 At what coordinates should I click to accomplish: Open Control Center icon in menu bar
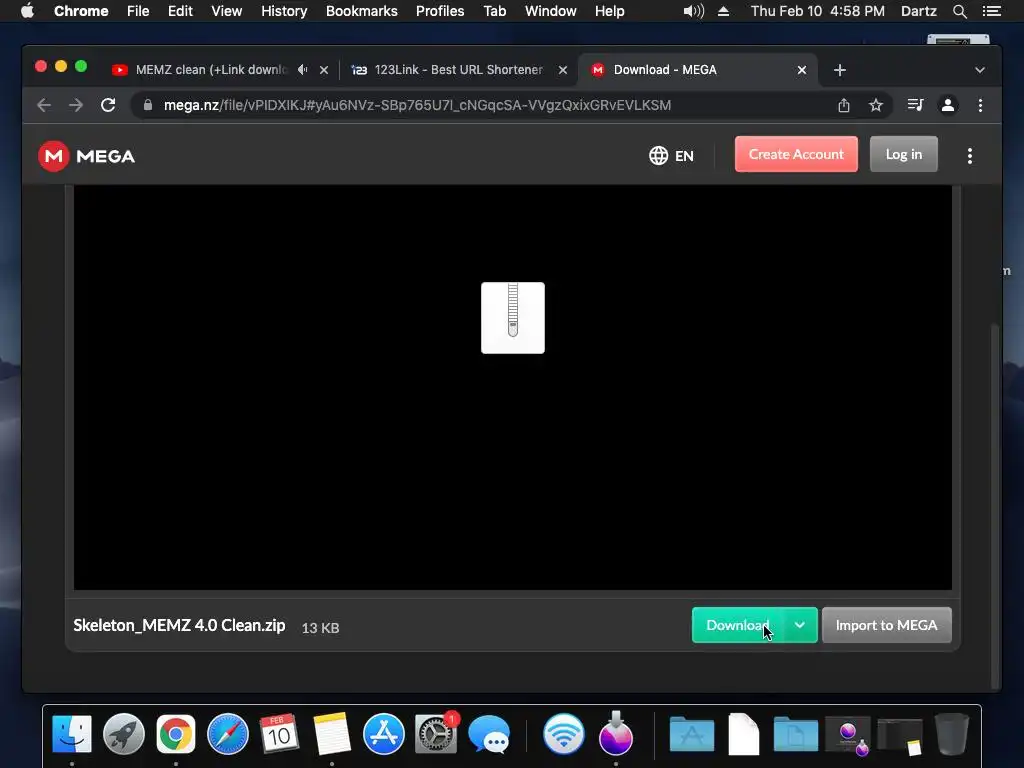pyautogui.click(x=991, y=11)
